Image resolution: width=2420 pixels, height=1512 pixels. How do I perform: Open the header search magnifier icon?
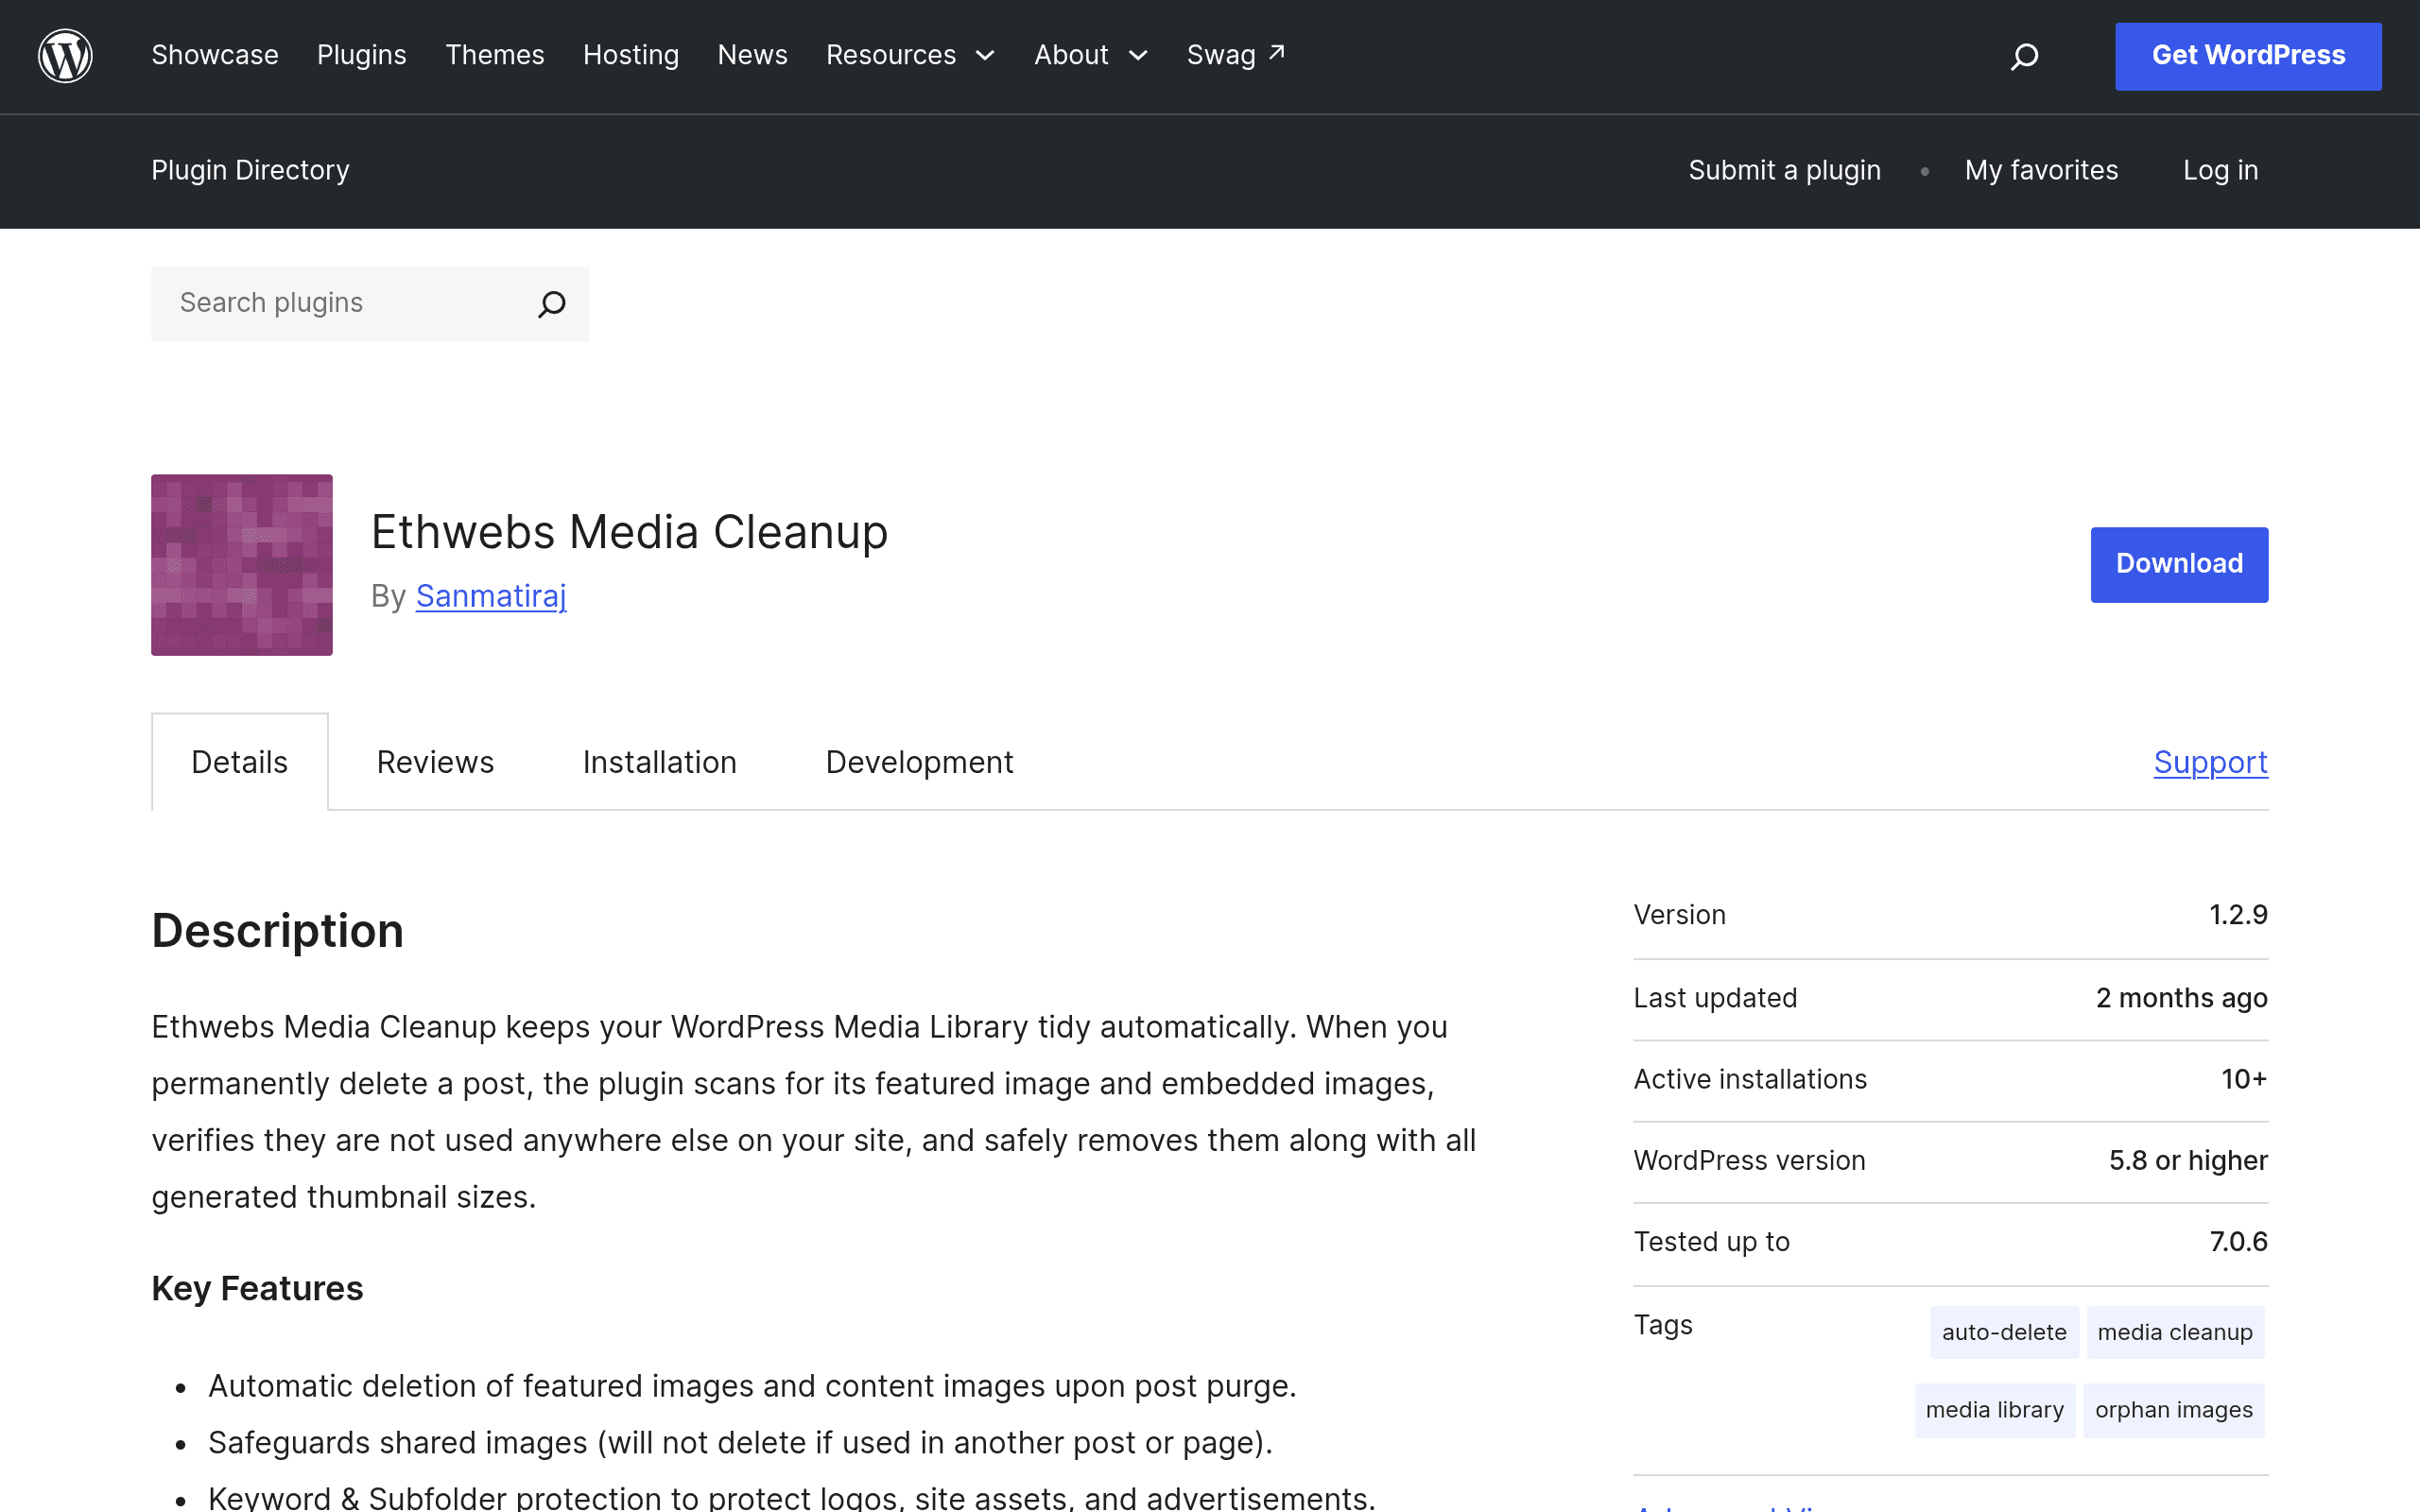coord(2024,56)
